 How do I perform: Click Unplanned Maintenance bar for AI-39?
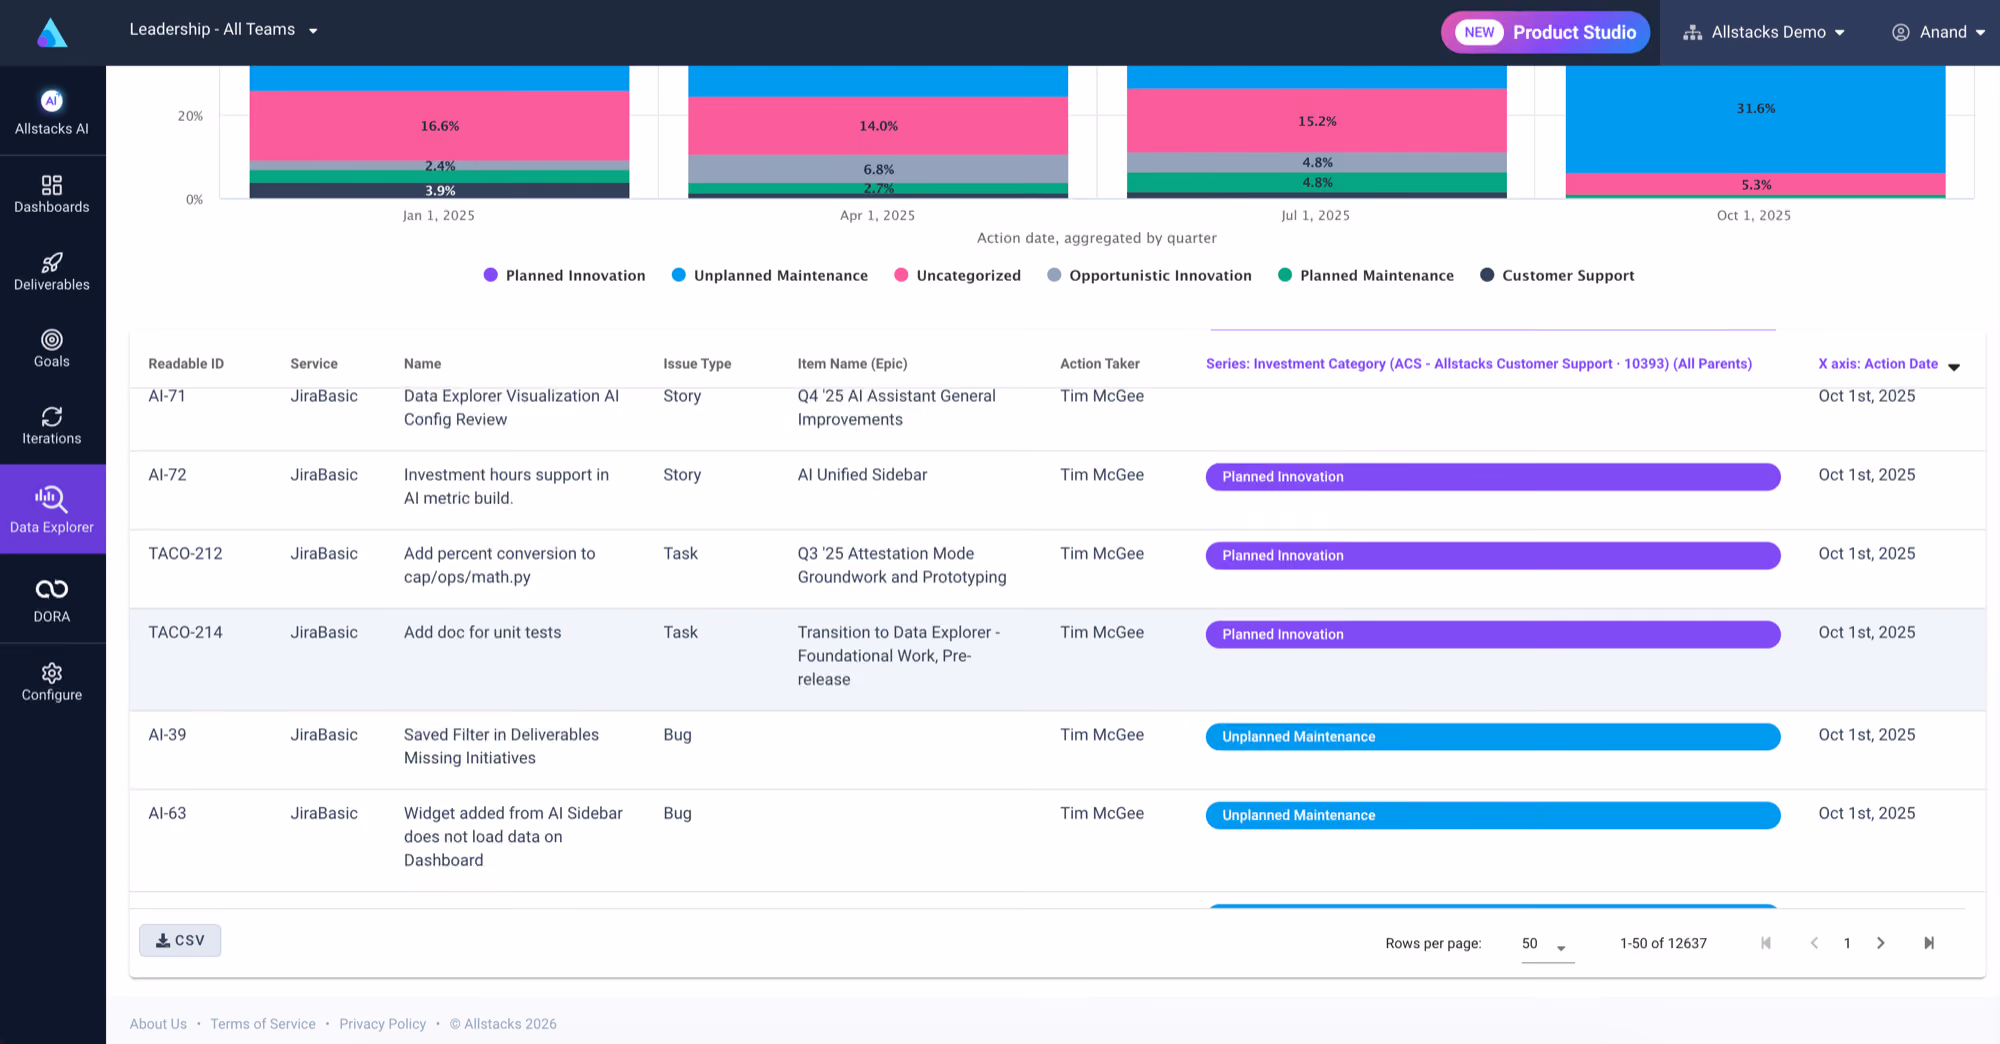[x=1493, y=737]
